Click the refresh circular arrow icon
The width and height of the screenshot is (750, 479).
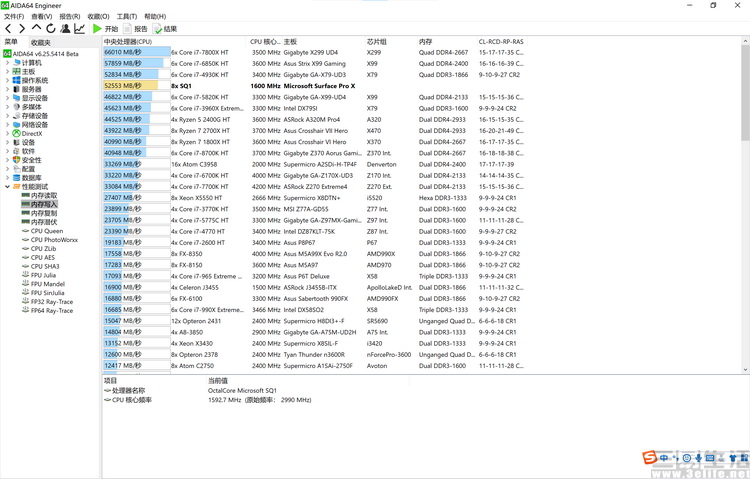pyautogui.click(x=51, y=29)
